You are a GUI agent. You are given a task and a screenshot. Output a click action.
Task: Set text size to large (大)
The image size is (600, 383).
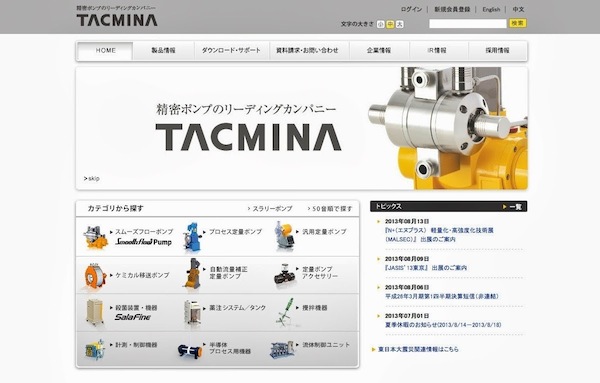(399, 24)
